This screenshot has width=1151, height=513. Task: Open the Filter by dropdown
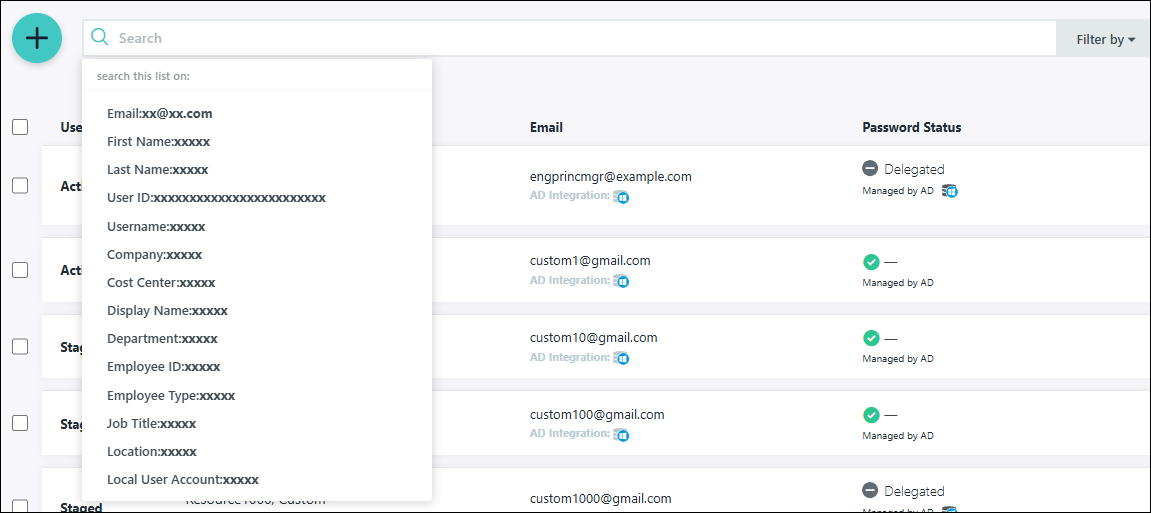coord(1104,40)
